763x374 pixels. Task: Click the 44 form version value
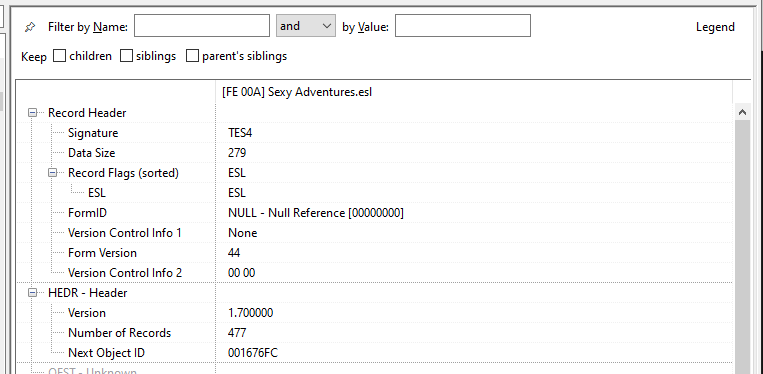[x=234, y=252]
